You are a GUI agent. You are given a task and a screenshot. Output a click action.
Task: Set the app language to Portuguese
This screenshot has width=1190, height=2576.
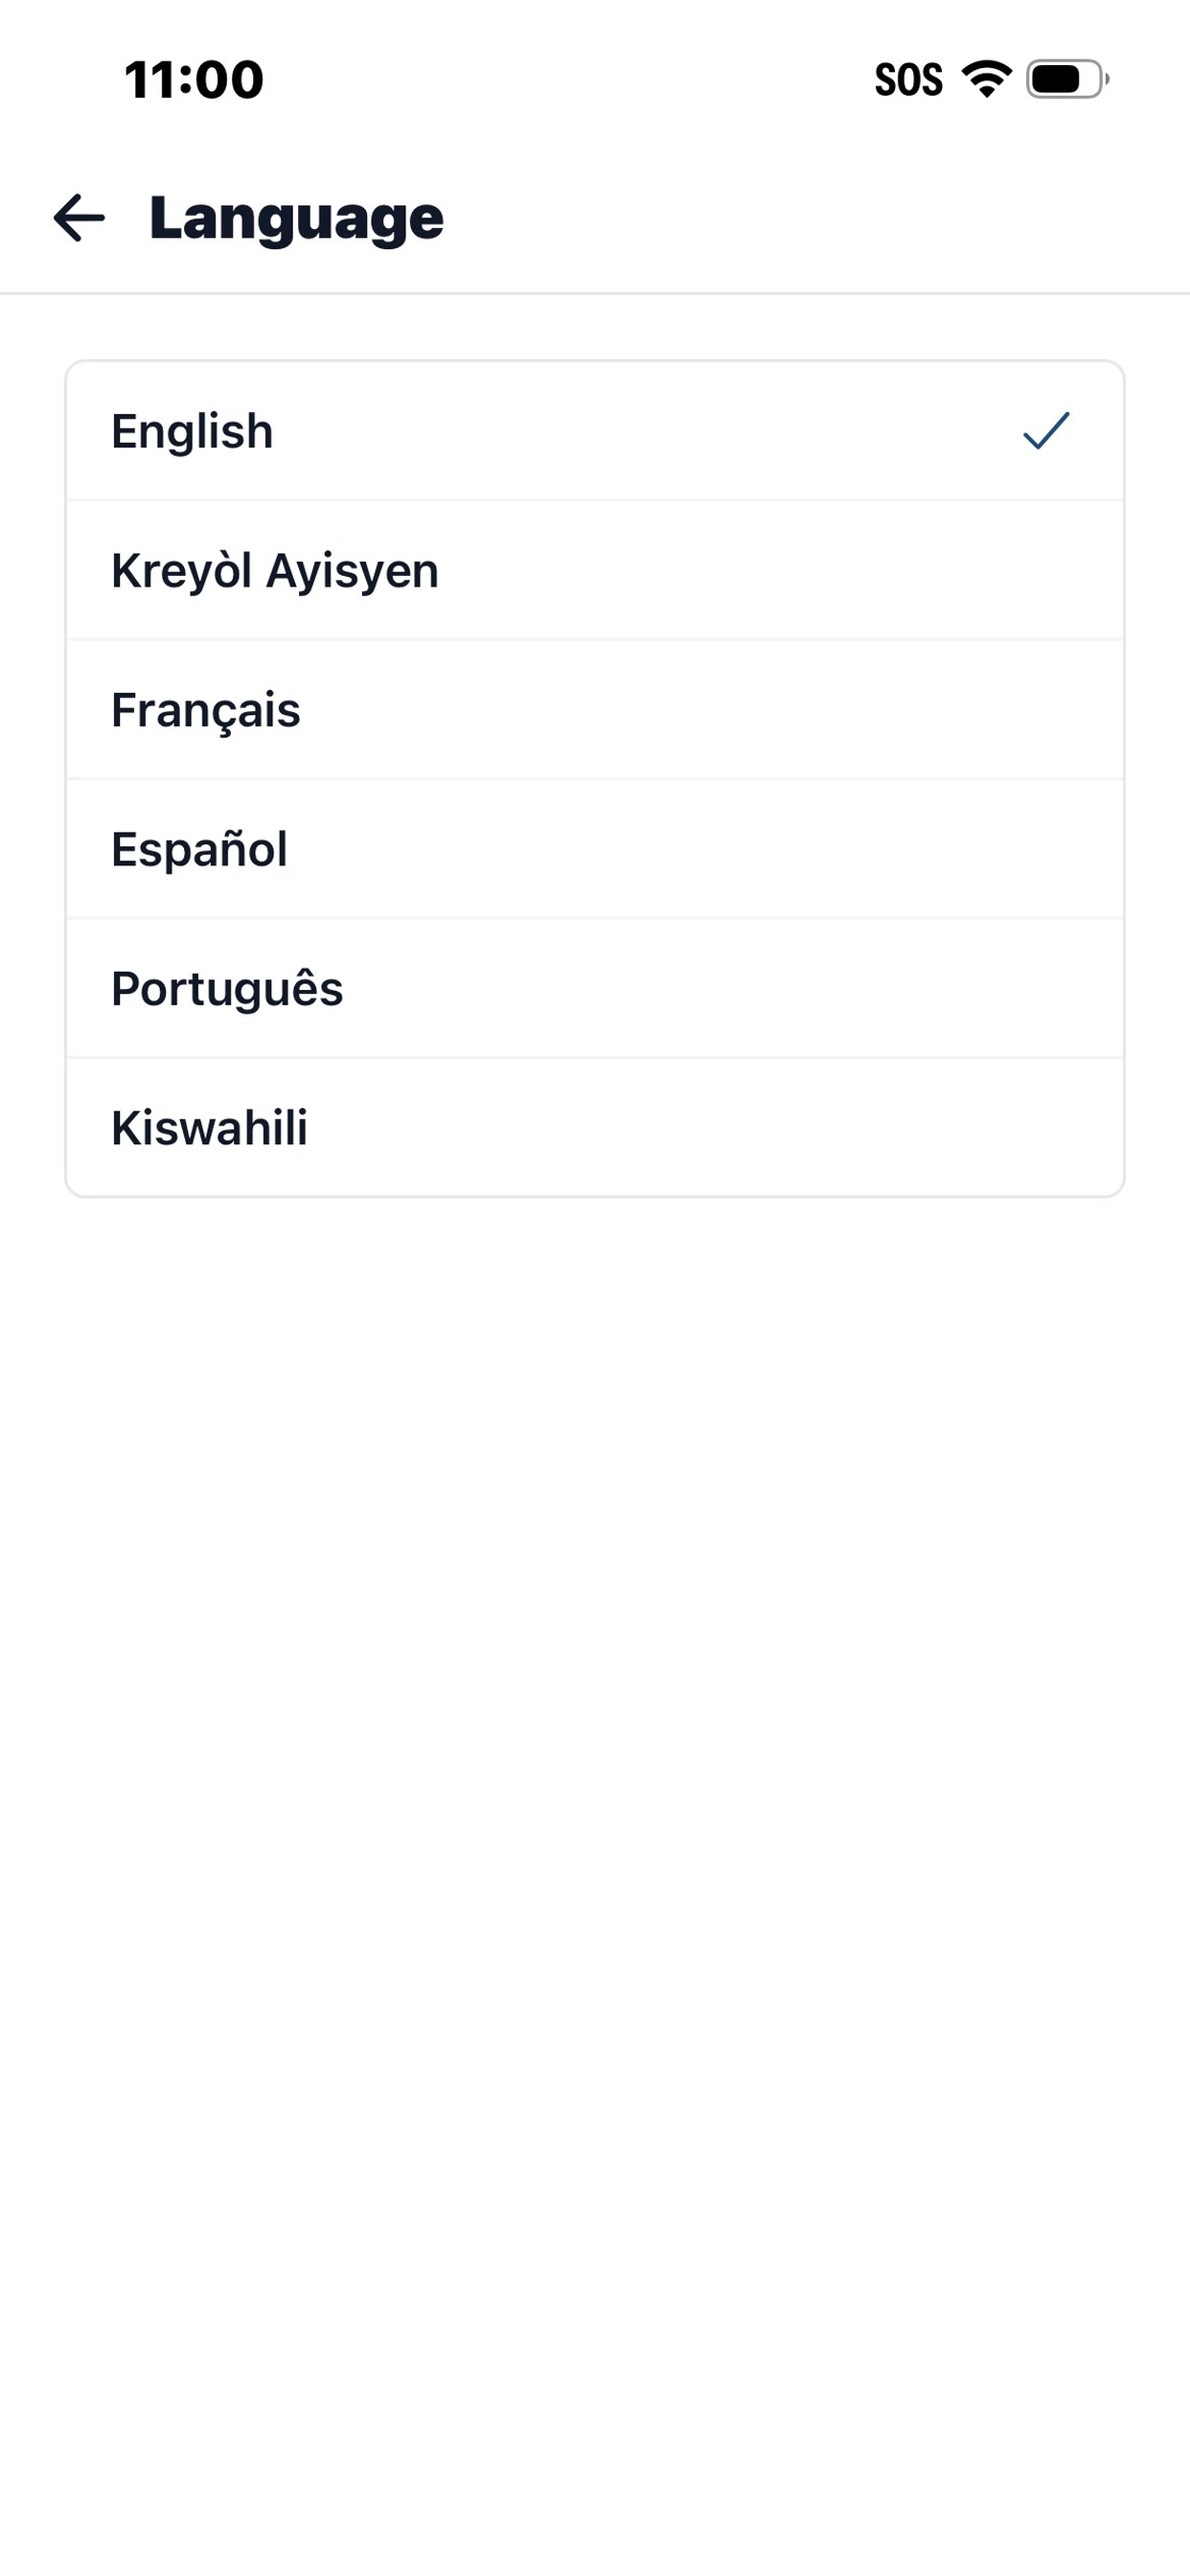(x=595, y=987)
